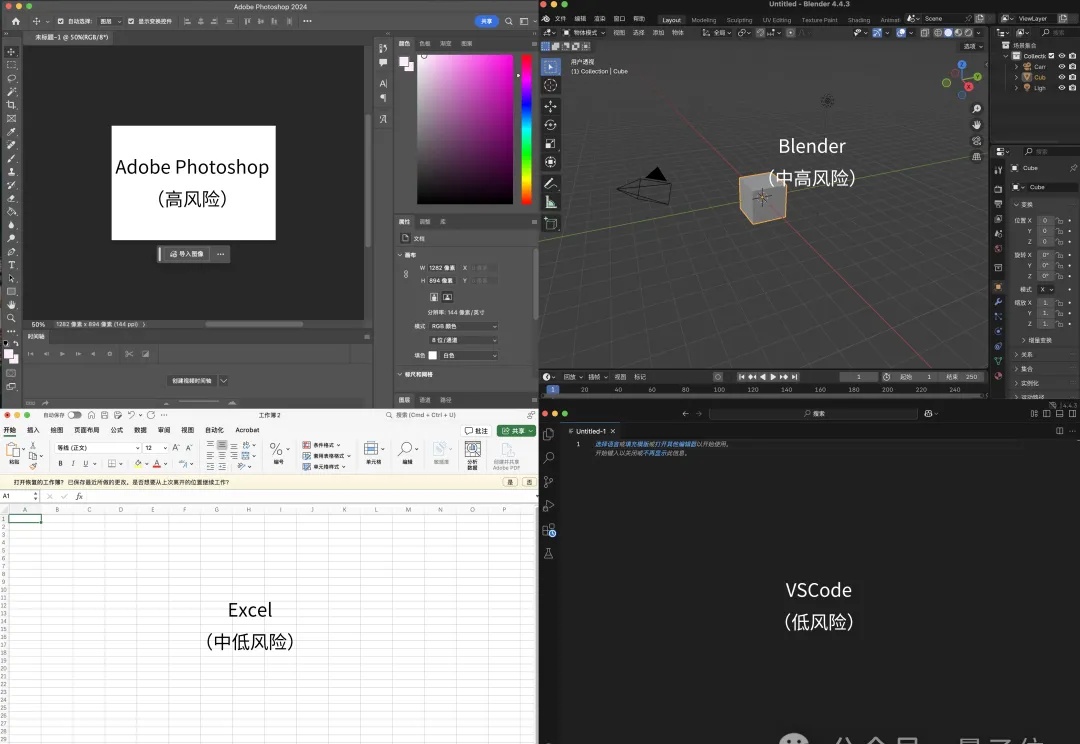Click Photoshop foreground/background swatch in color panel

point(406,64)
